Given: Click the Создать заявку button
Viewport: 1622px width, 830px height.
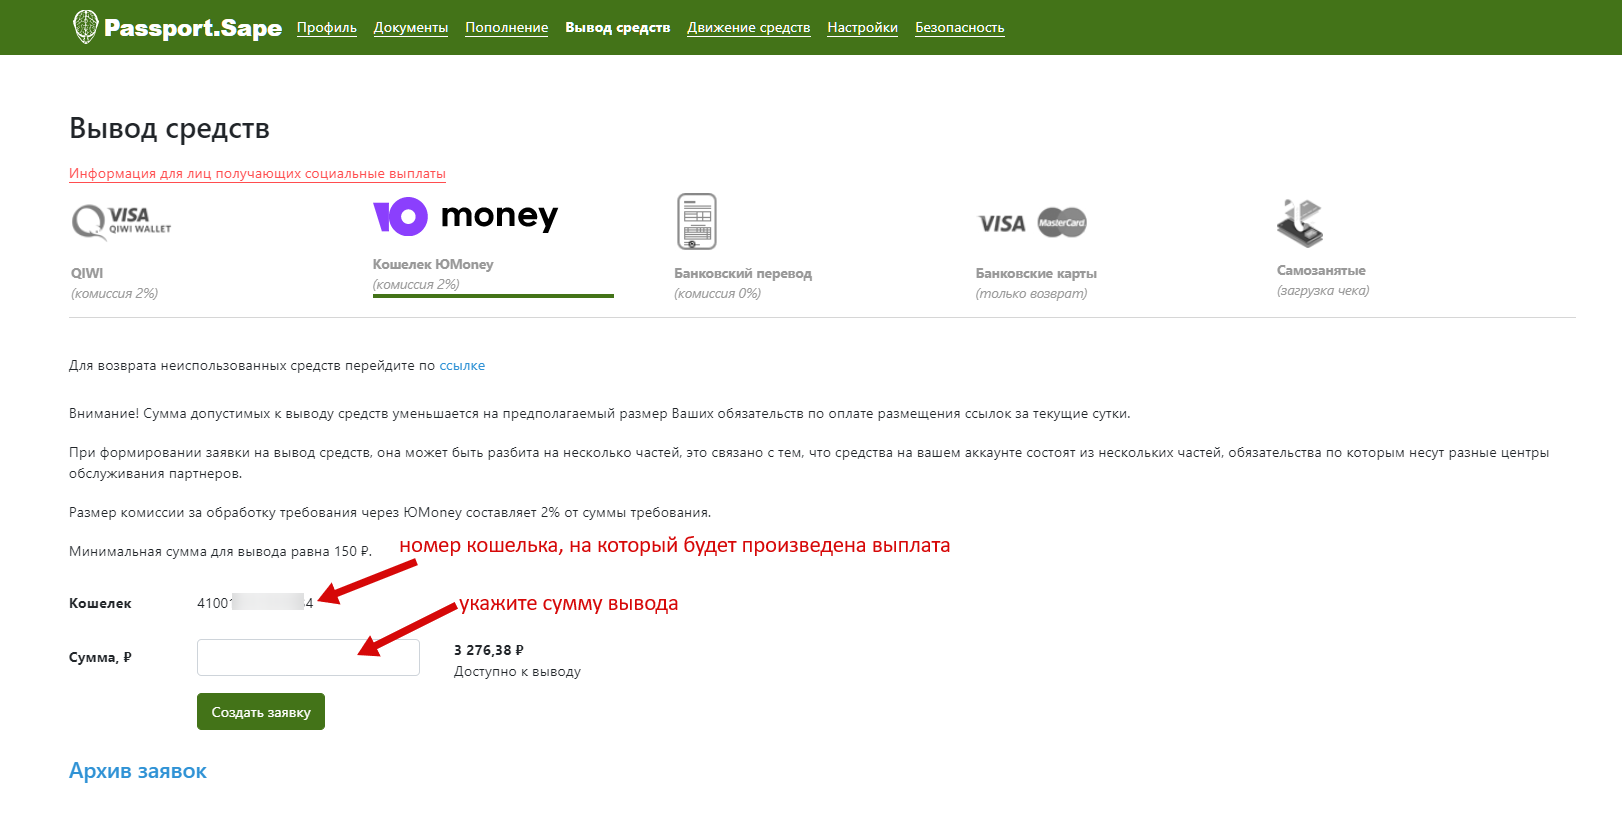Looking at the screenshot, I should pos(261,711).
